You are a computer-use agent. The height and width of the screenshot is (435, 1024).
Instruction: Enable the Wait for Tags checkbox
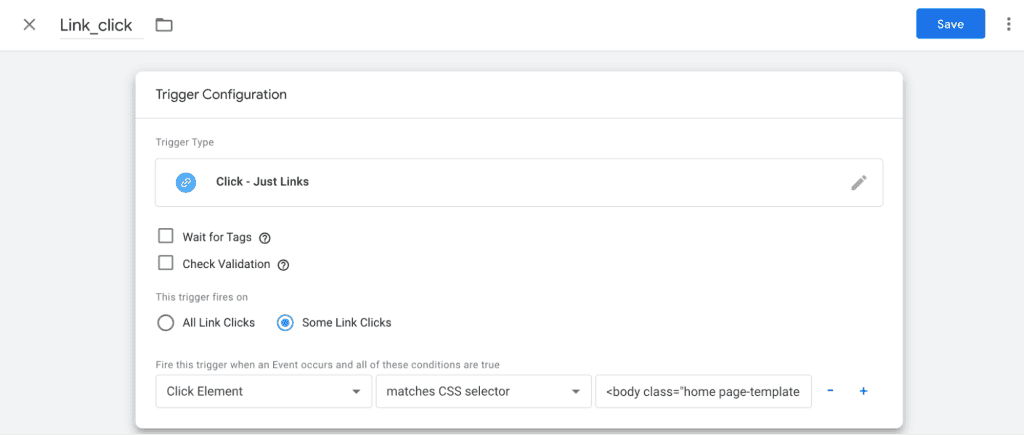166,237
